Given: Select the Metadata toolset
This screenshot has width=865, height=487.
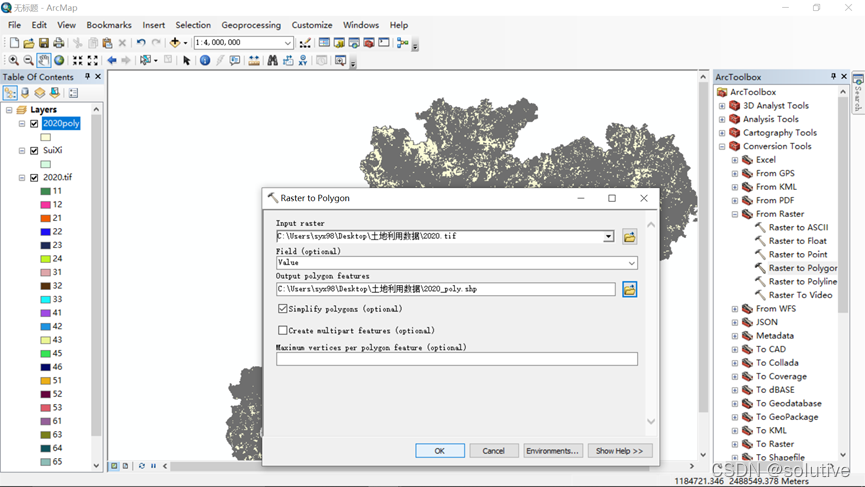Looking at the screenshot, I should [775, 335].
